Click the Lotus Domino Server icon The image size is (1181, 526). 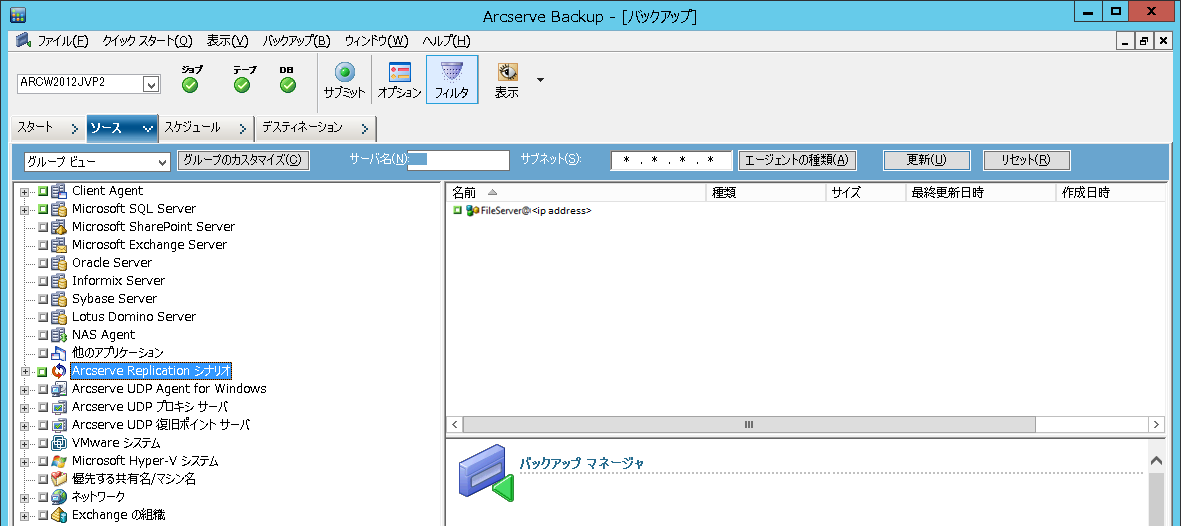coord(59,317)
